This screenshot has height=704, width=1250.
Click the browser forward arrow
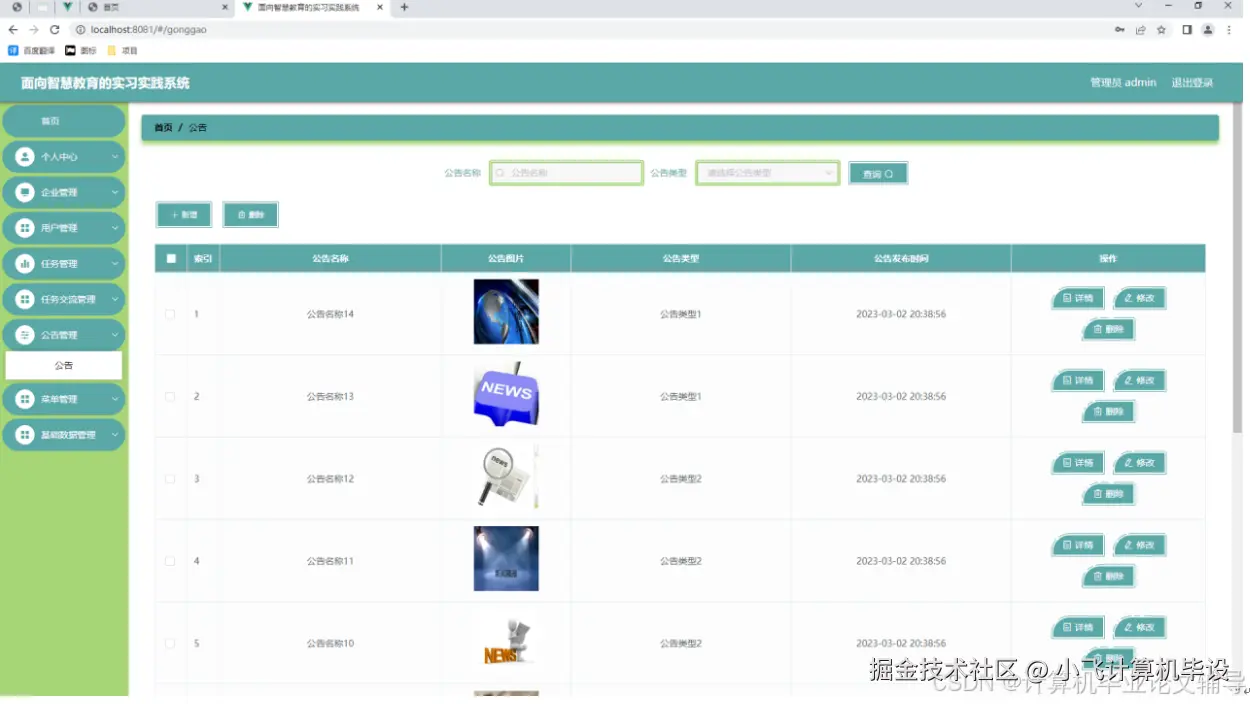34,30
